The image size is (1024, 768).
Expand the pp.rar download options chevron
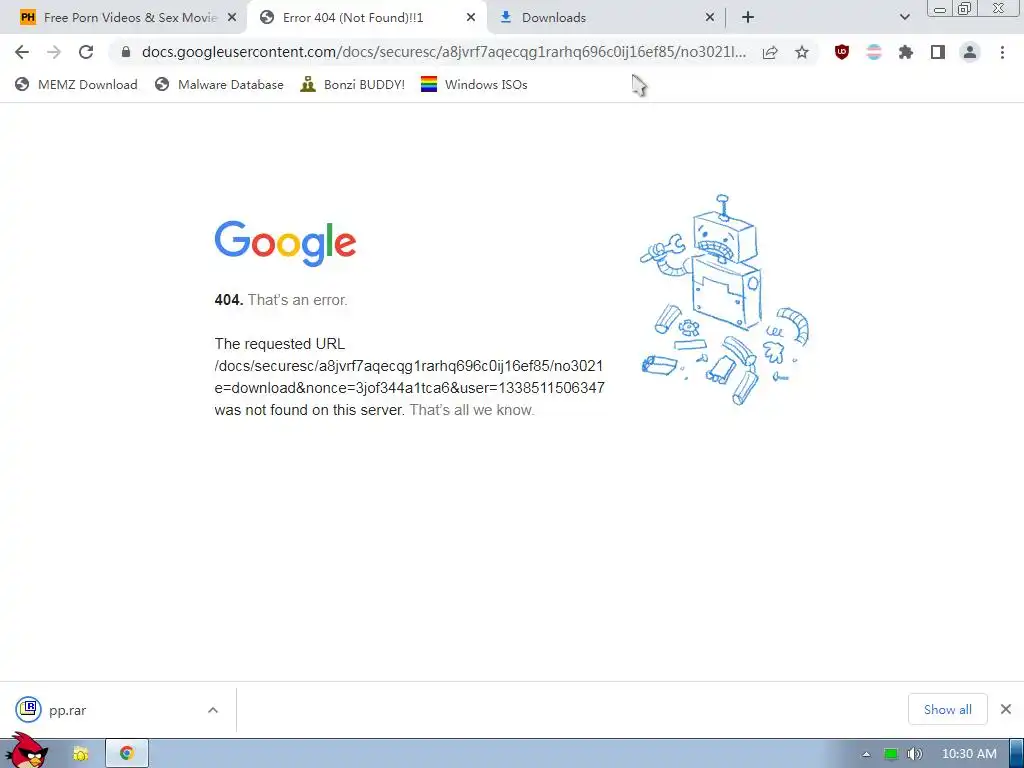click(213, 710)
